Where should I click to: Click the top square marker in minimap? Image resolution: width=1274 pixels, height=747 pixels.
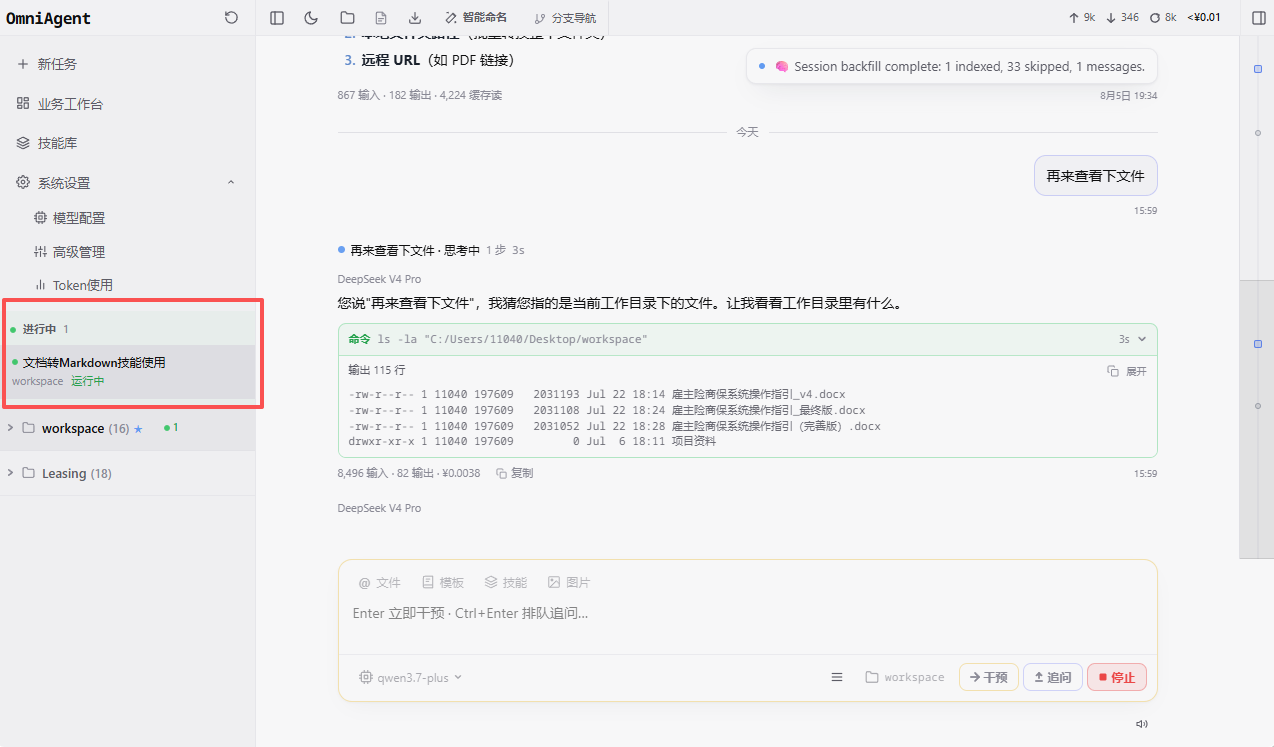pos(1258,68)
